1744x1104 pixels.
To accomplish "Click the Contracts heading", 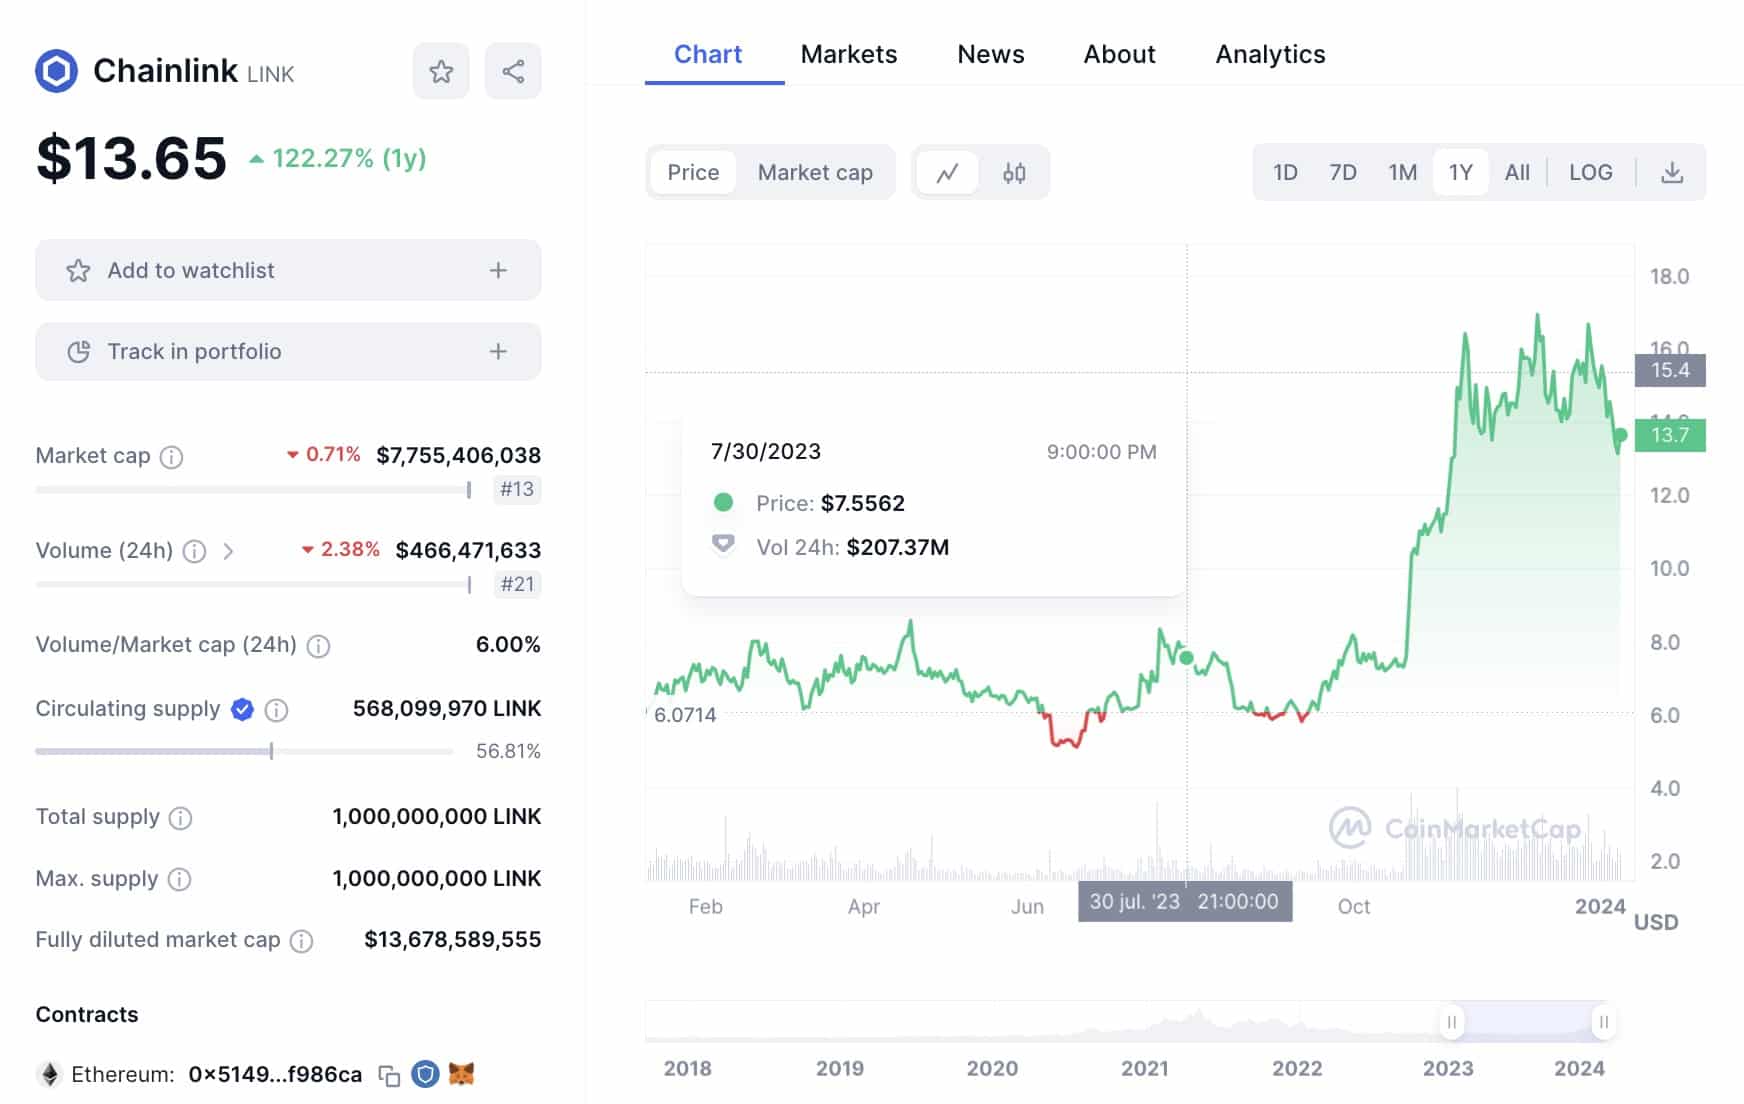I will click(x=87, y=1014).
